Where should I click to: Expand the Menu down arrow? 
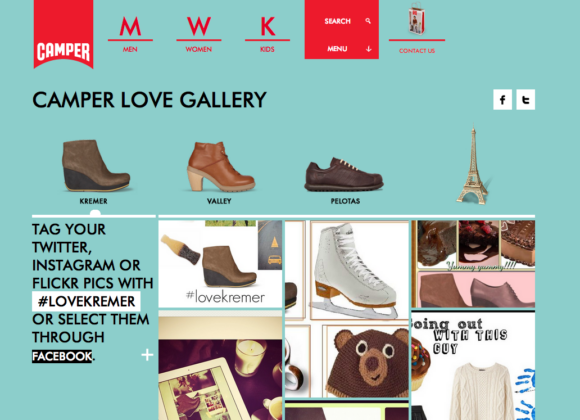[368, 49]
